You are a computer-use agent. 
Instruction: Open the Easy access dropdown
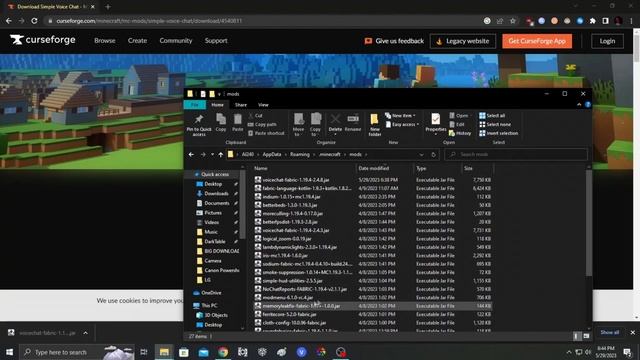(x=402, y=124)
